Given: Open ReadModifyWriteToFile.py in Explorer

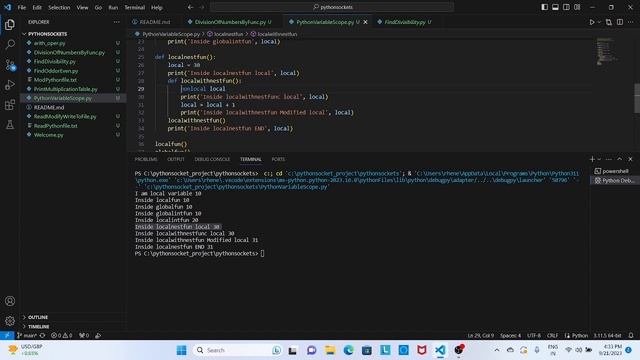Looking at the screenshot, I should click(x=65, y=117).
